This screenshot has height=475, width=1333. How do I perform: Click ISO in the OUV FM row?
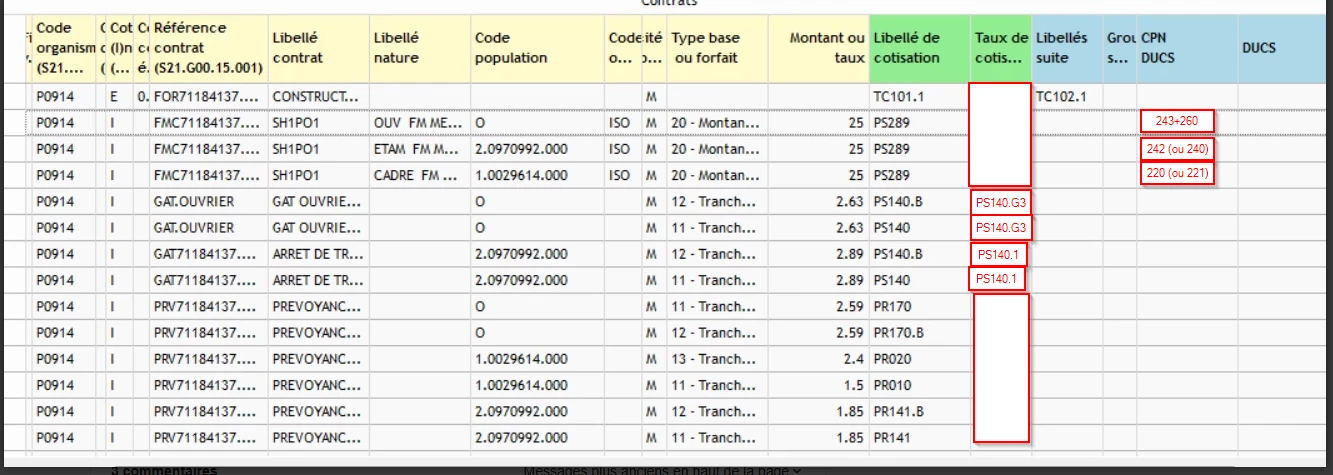point(622,123)
